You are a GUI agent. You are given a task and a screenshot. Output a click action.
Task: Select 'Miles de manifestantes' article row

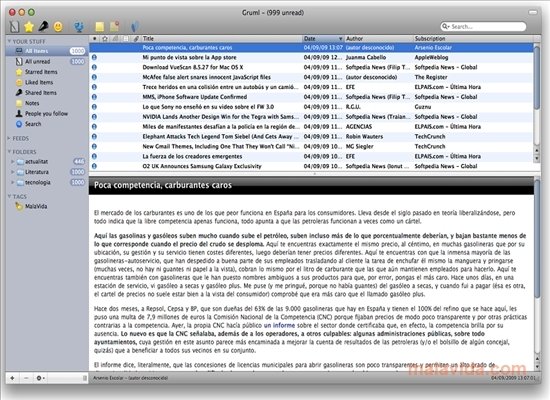[x=311, y=126]
